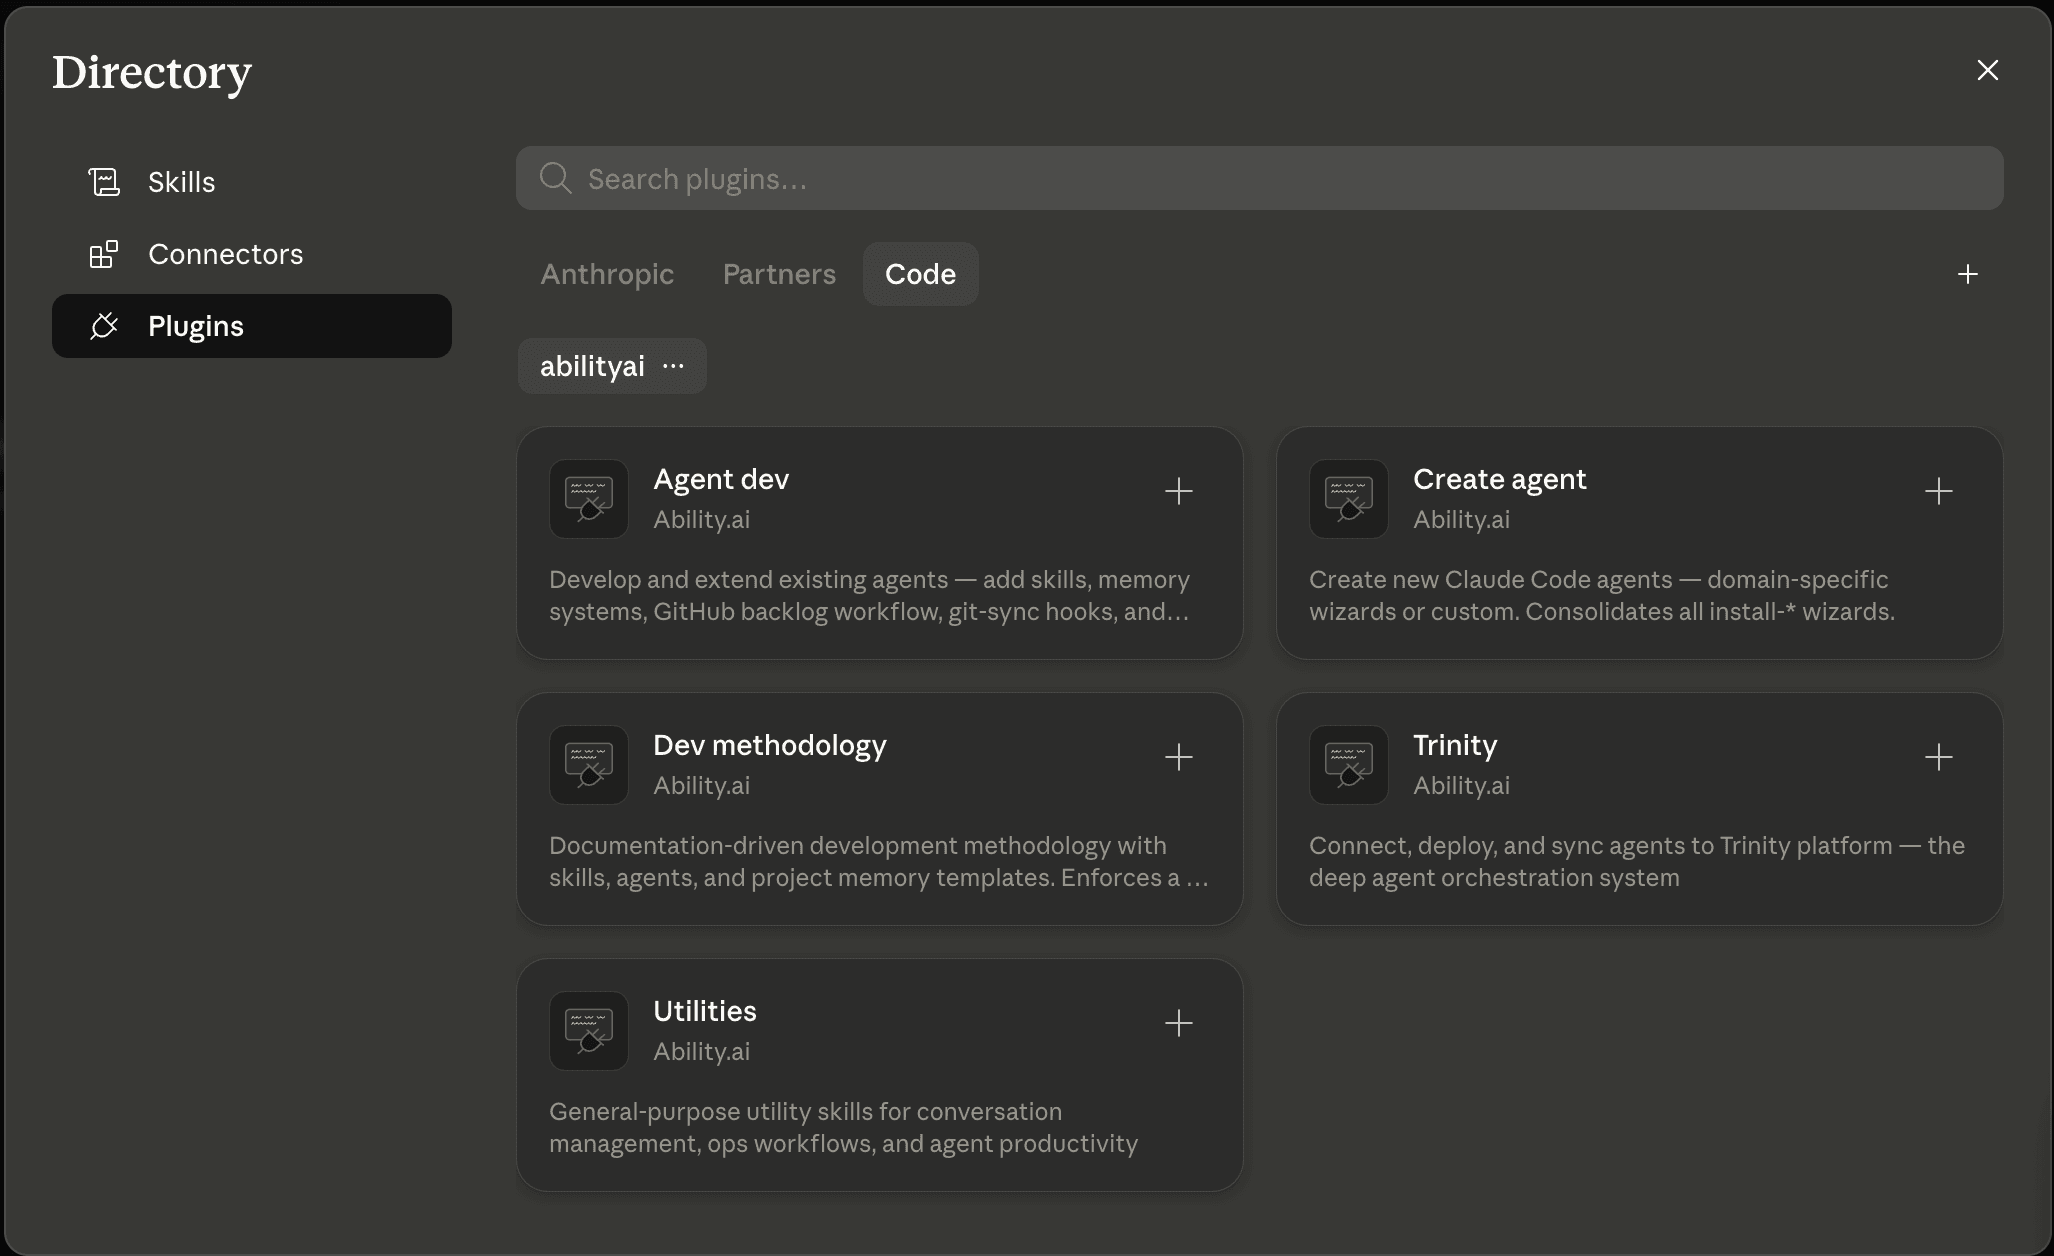Open the Agent dev title
The height and width of the screenshot is (1256, 2054).
coord(721,479)
